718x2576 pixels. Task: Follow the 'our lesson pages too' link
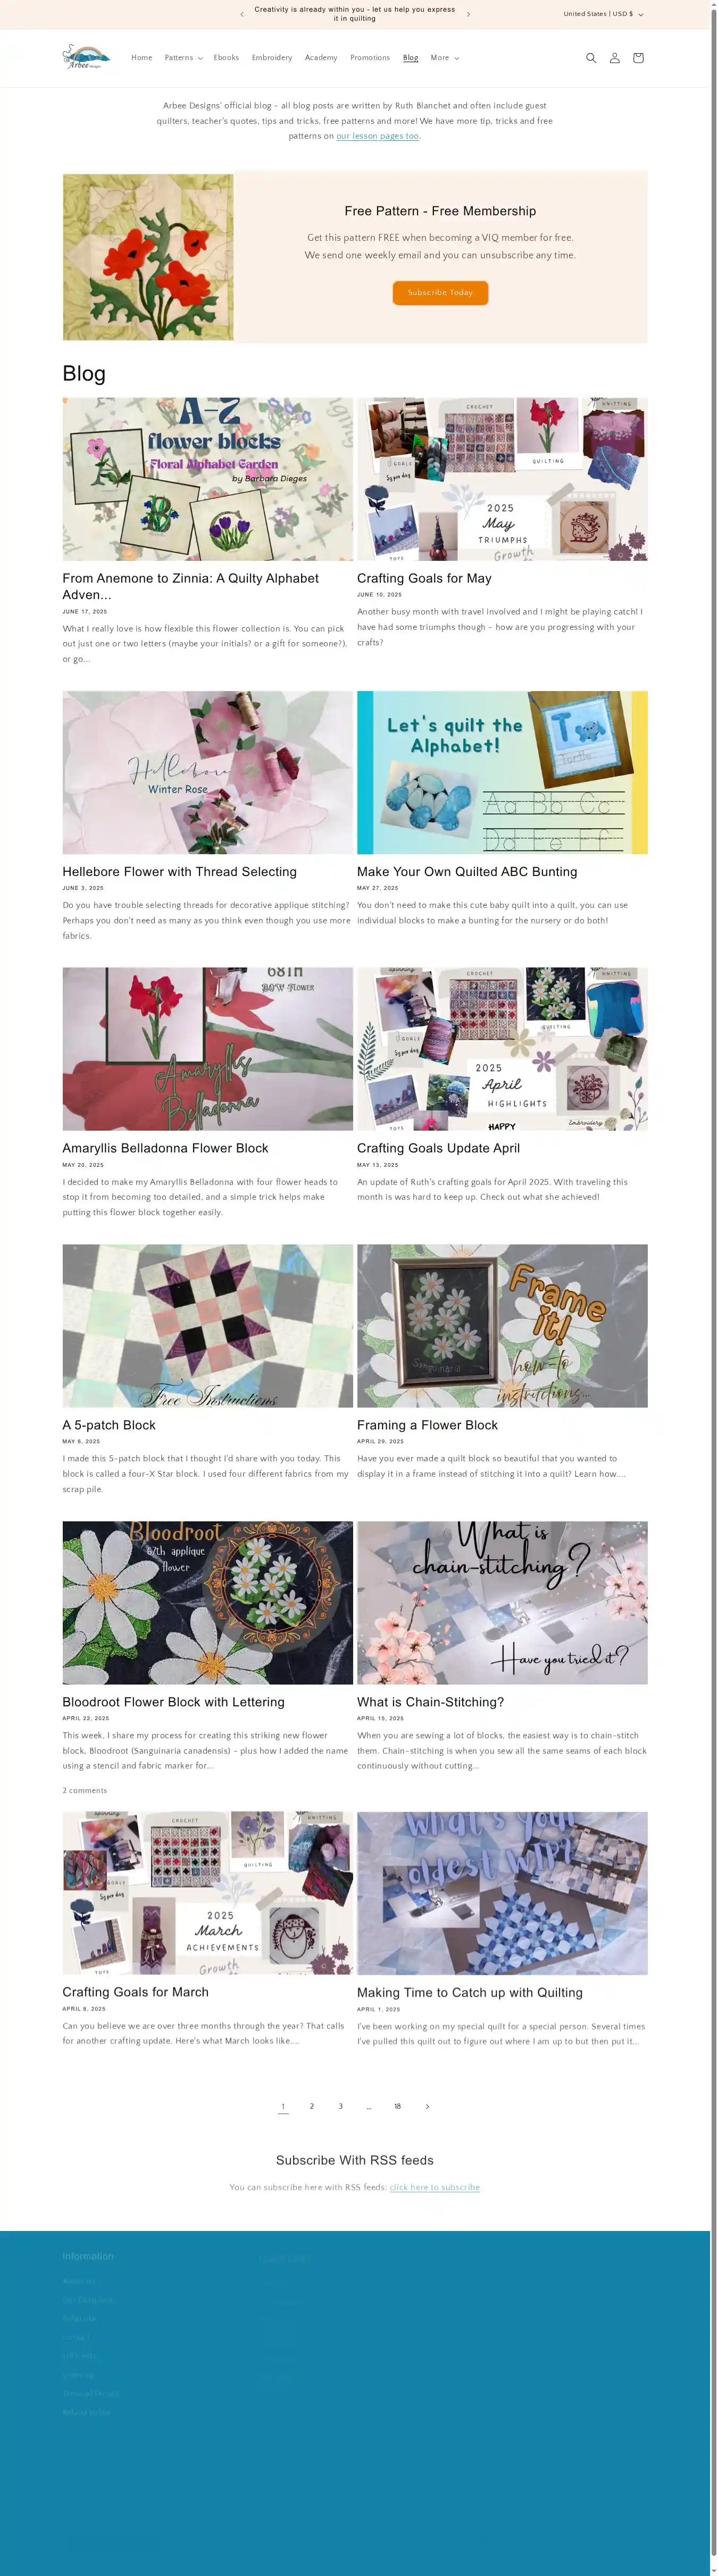tap(377, 136)
